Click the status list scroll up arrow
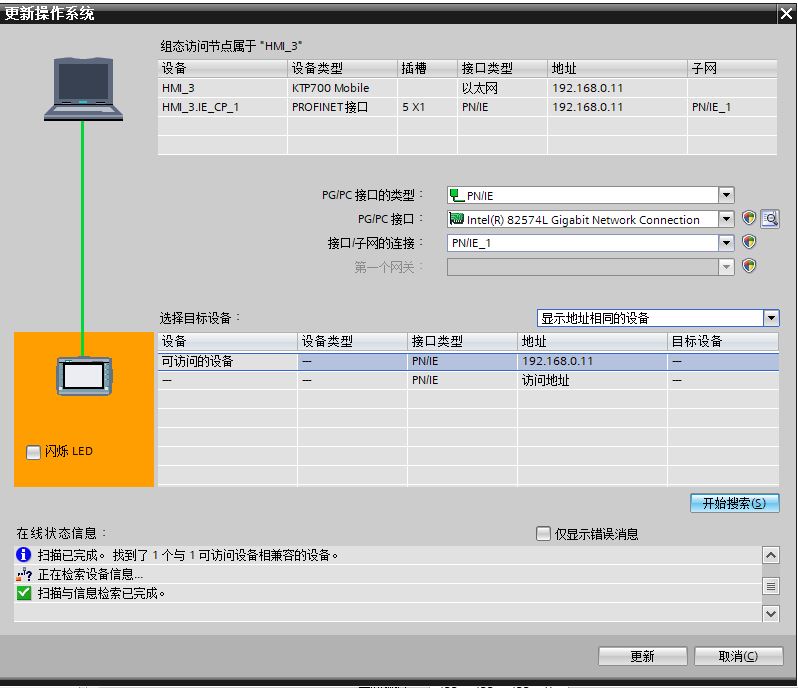The image size is (798, 688). tap(771, 555)
